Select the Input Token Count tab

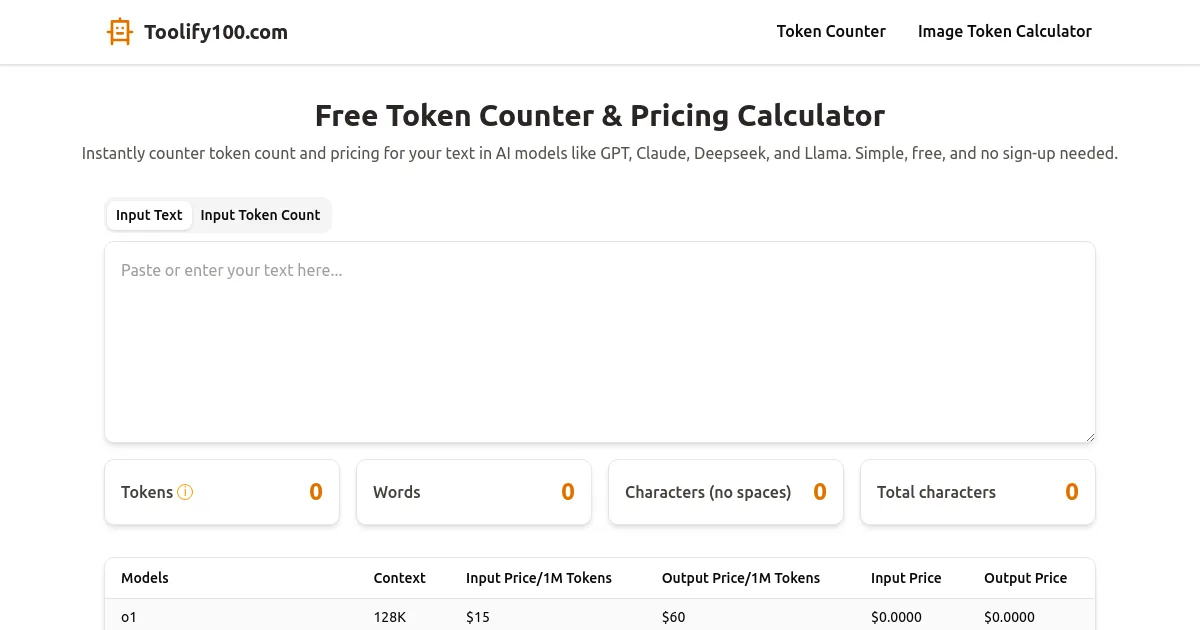point(260,215)
